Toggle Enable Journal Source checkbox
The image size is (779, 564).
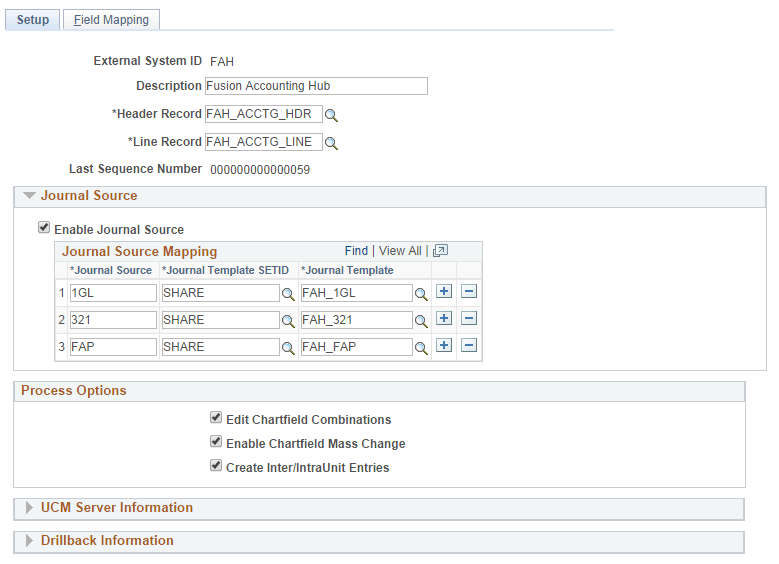click(44, 228)
